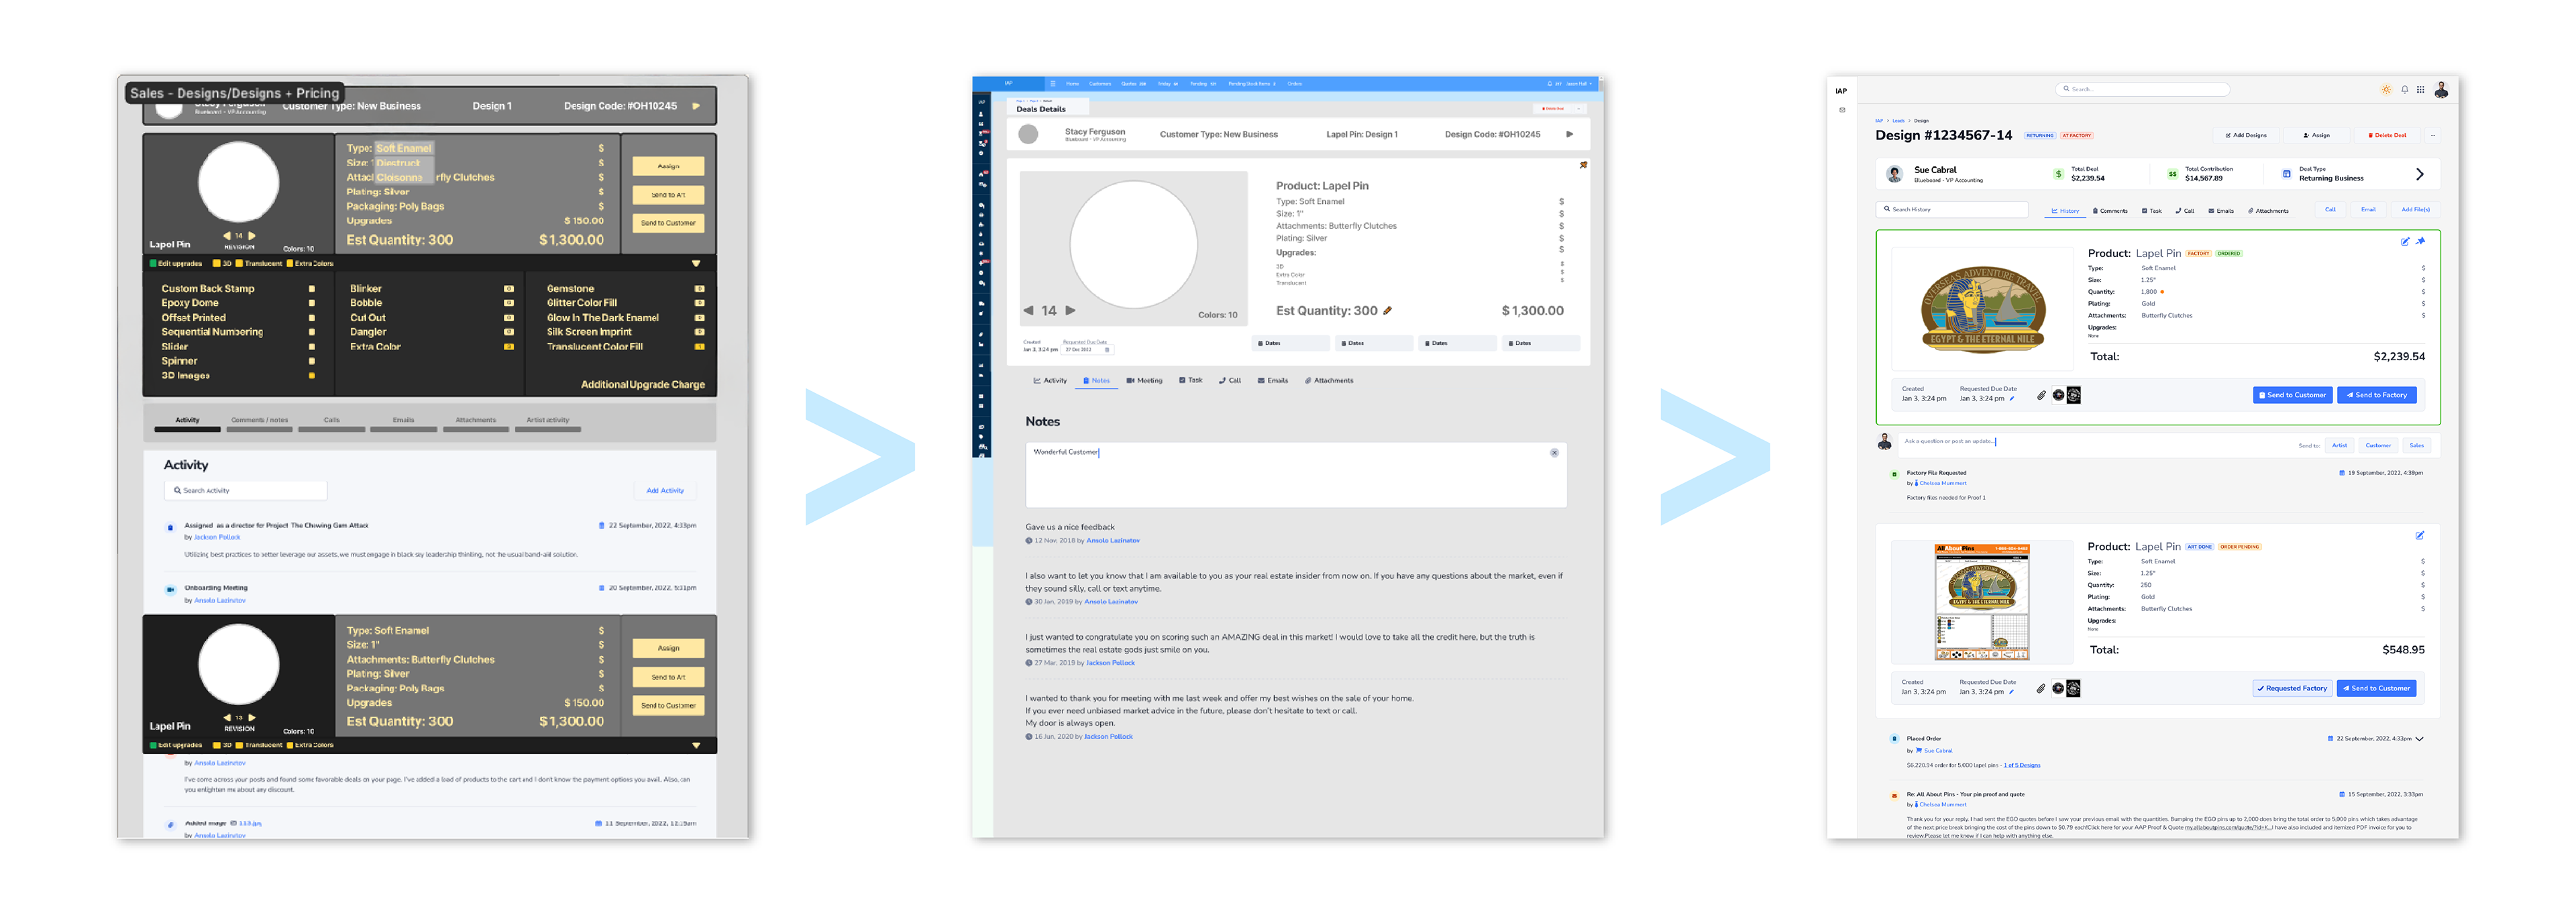The width and height of the screenshot is (2576, 913).
Task: Click the Delete Deal button
Action: click(2387, 135)
